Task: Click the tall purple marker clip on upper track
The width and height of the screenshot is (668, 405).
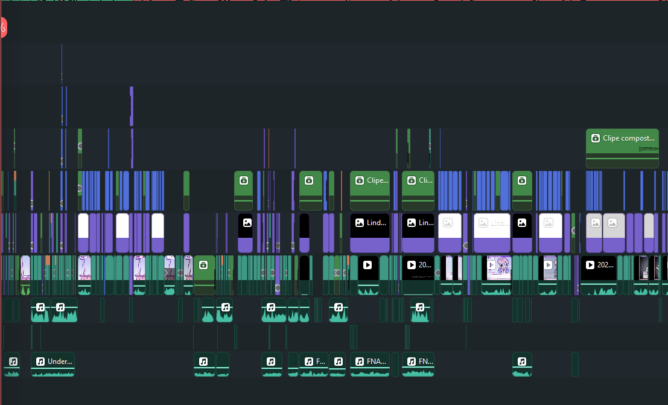Action: coord(131,110)
